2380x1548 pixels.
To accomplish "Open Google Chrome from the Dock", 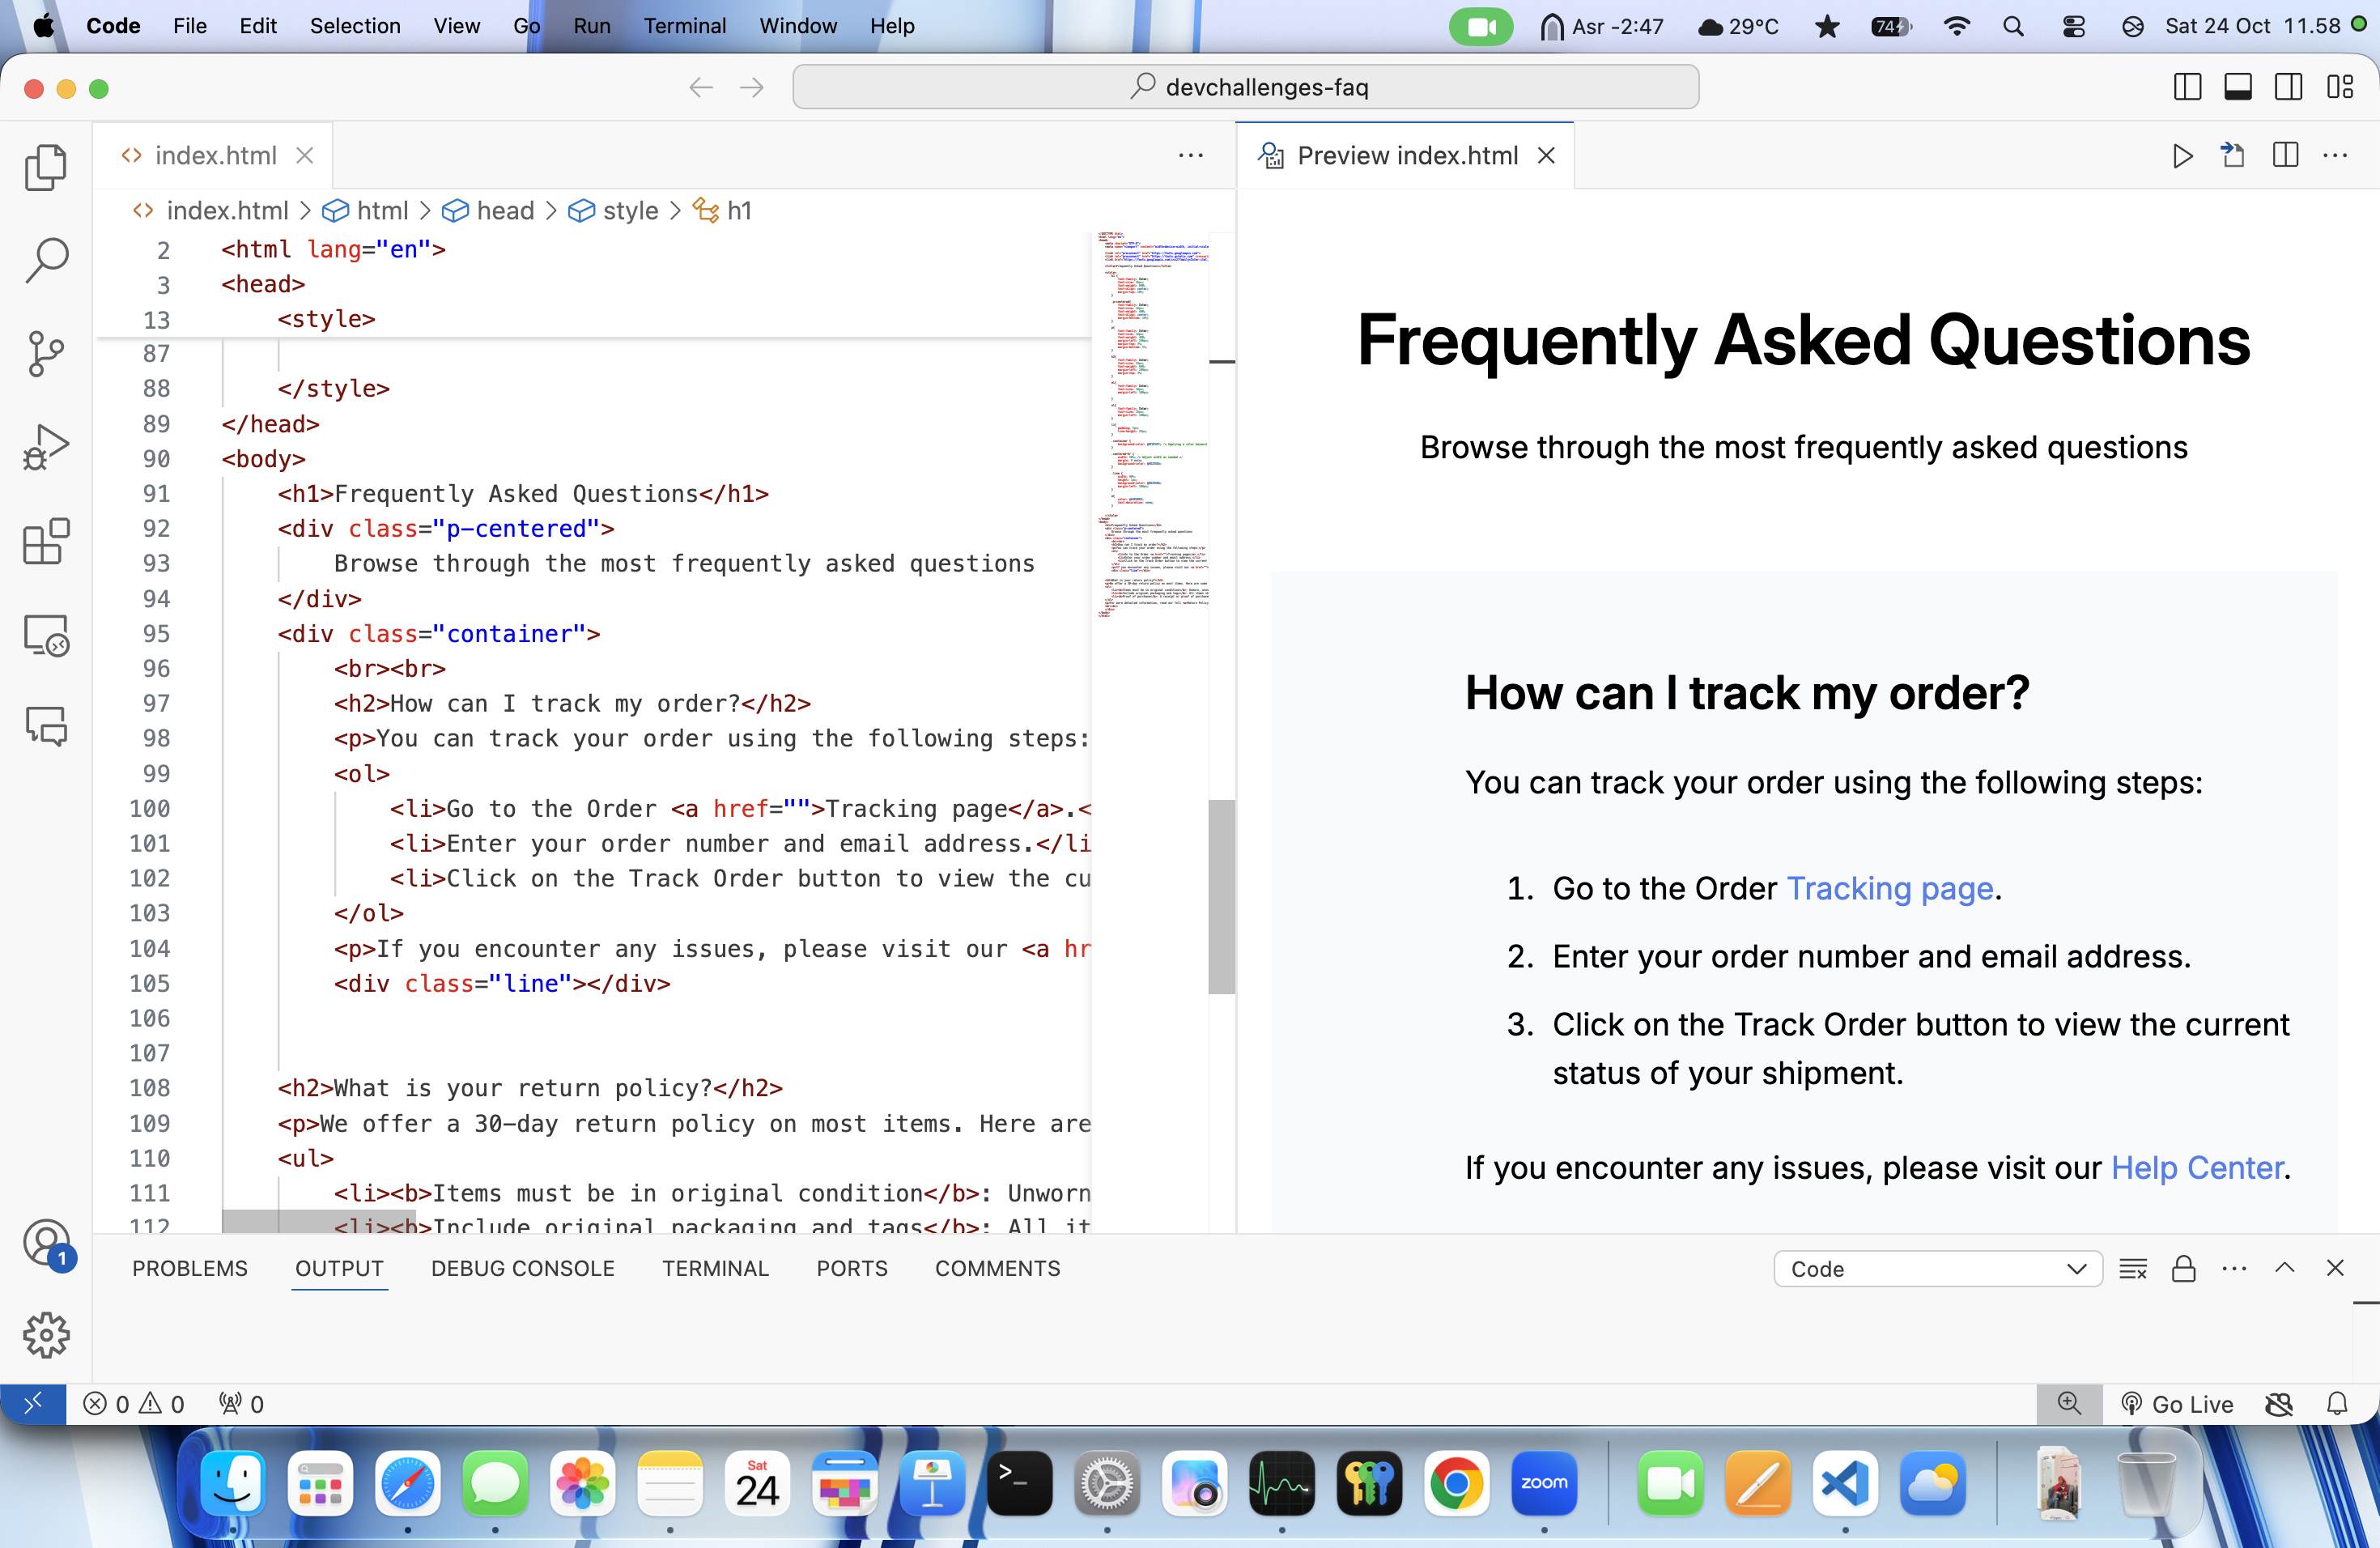I will pos(1456,1483).
